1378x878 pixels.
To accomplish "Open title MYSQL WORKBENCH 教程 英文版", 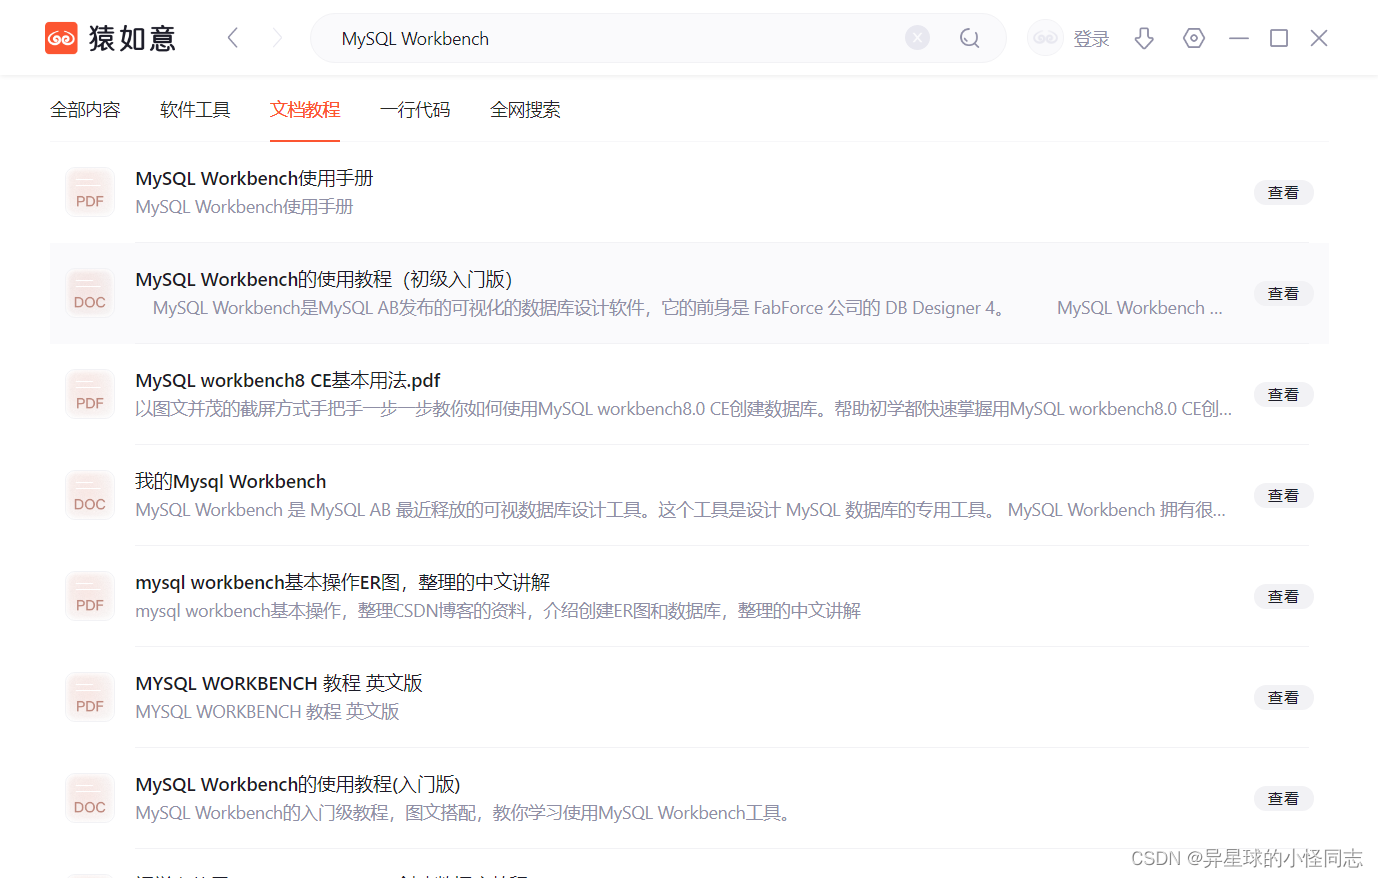I will pyautogui.click(x=279, y=683).
